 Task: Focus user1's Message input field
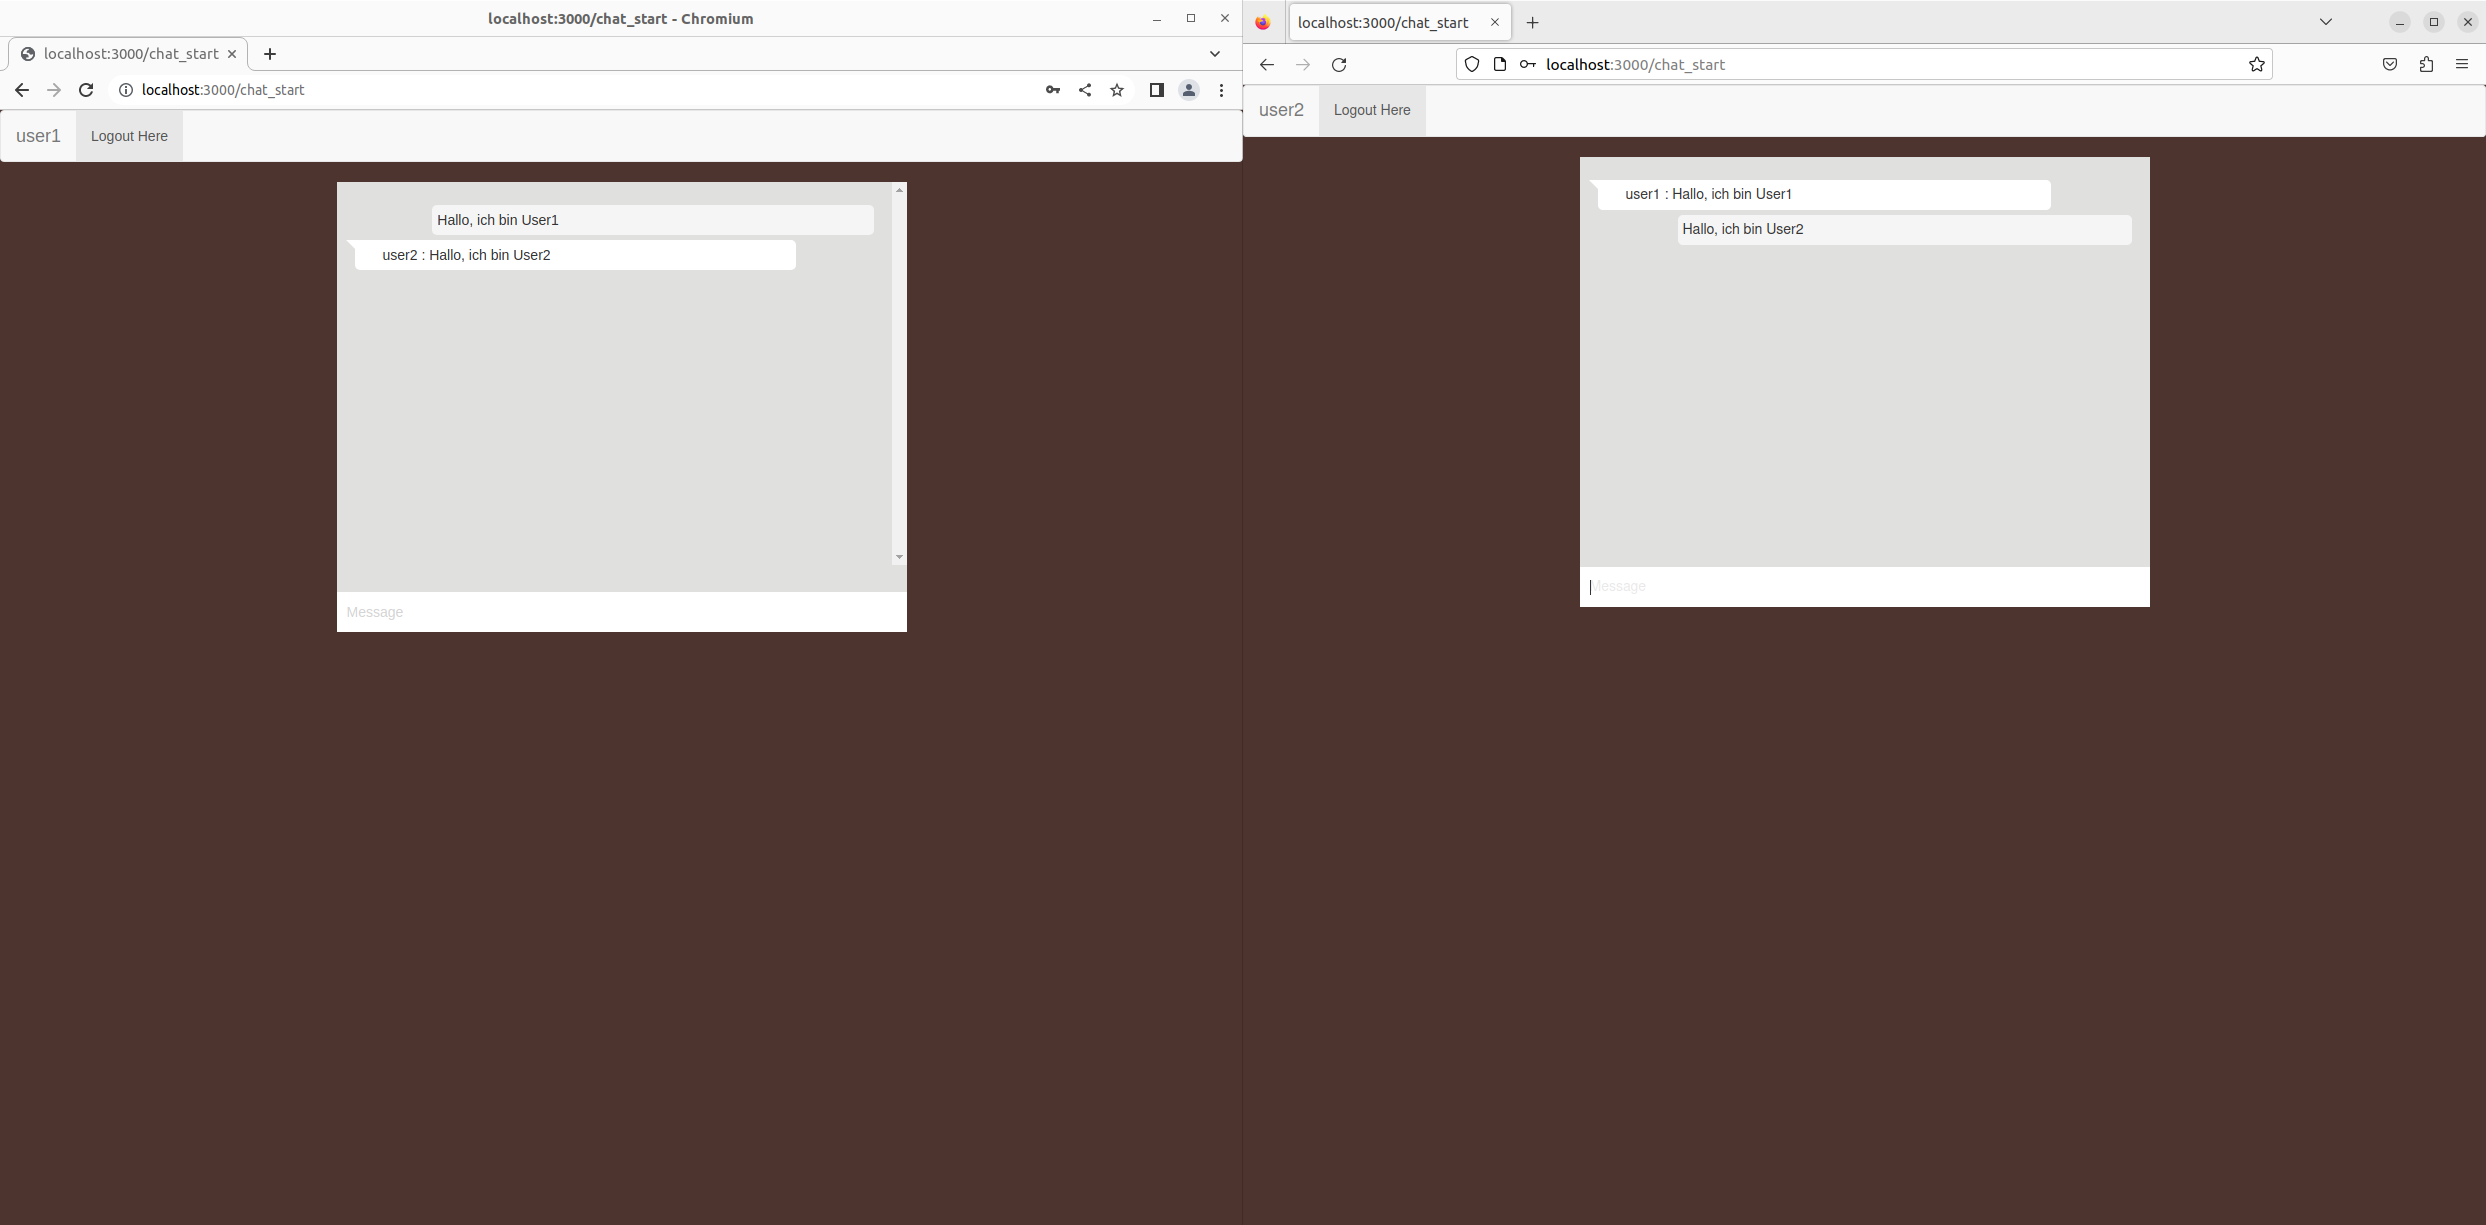click(622, 612)
